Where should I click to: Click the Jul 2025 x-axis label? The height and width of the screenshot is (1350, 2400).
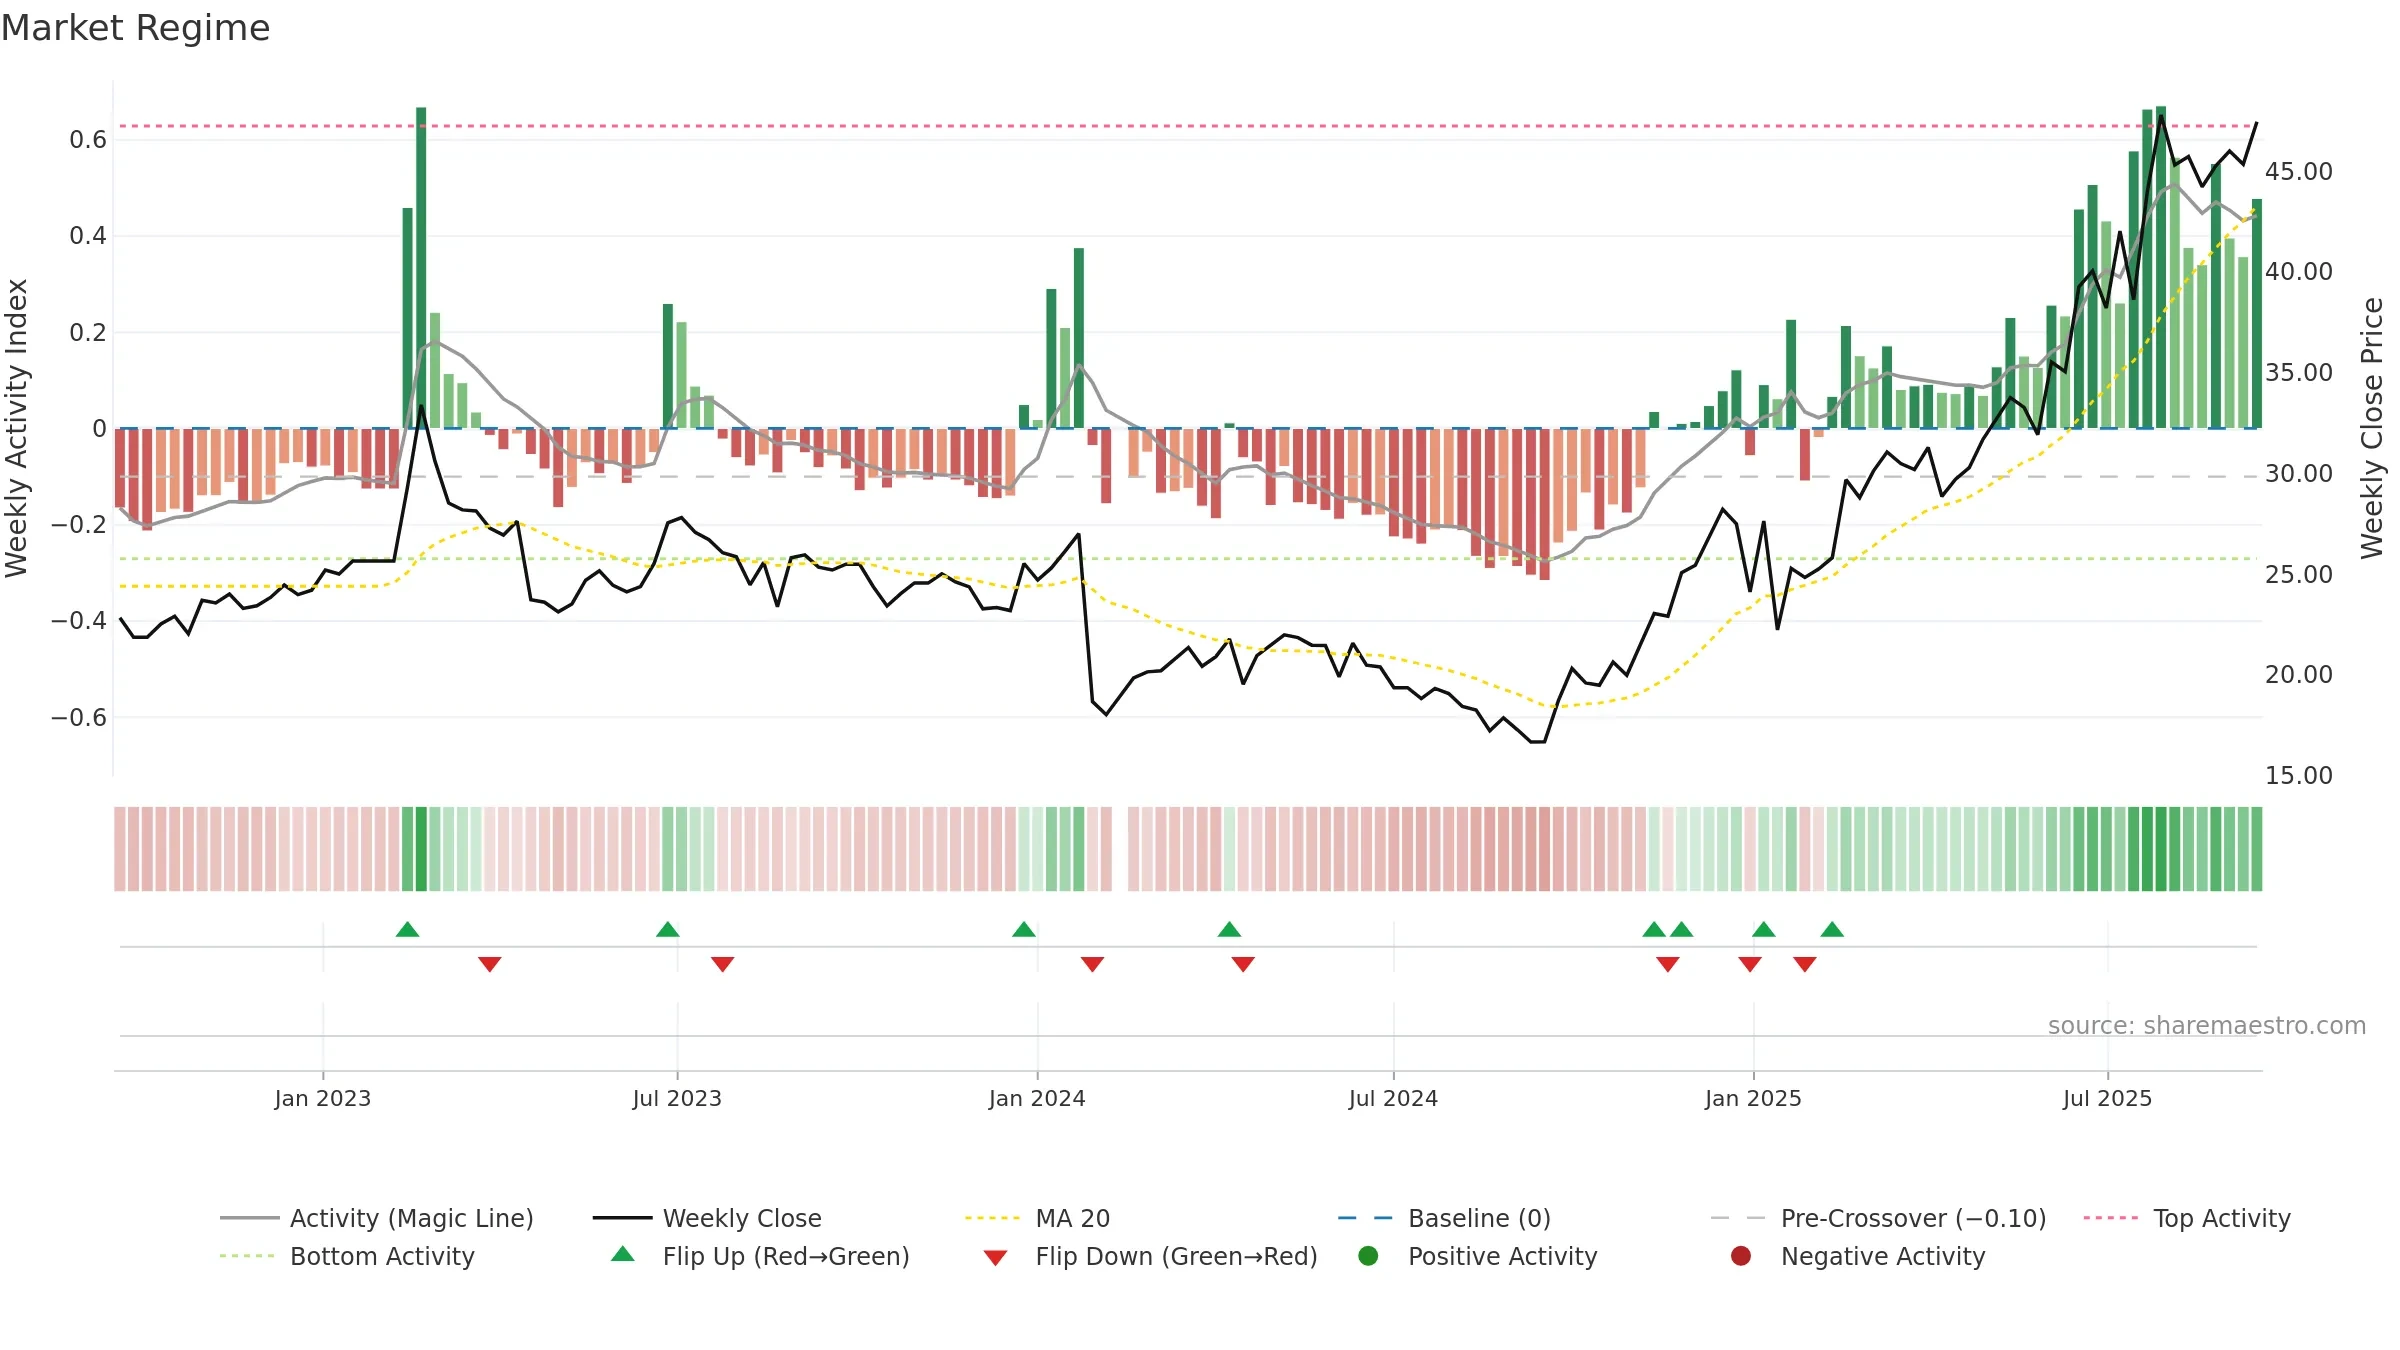pos(2107,1098)
